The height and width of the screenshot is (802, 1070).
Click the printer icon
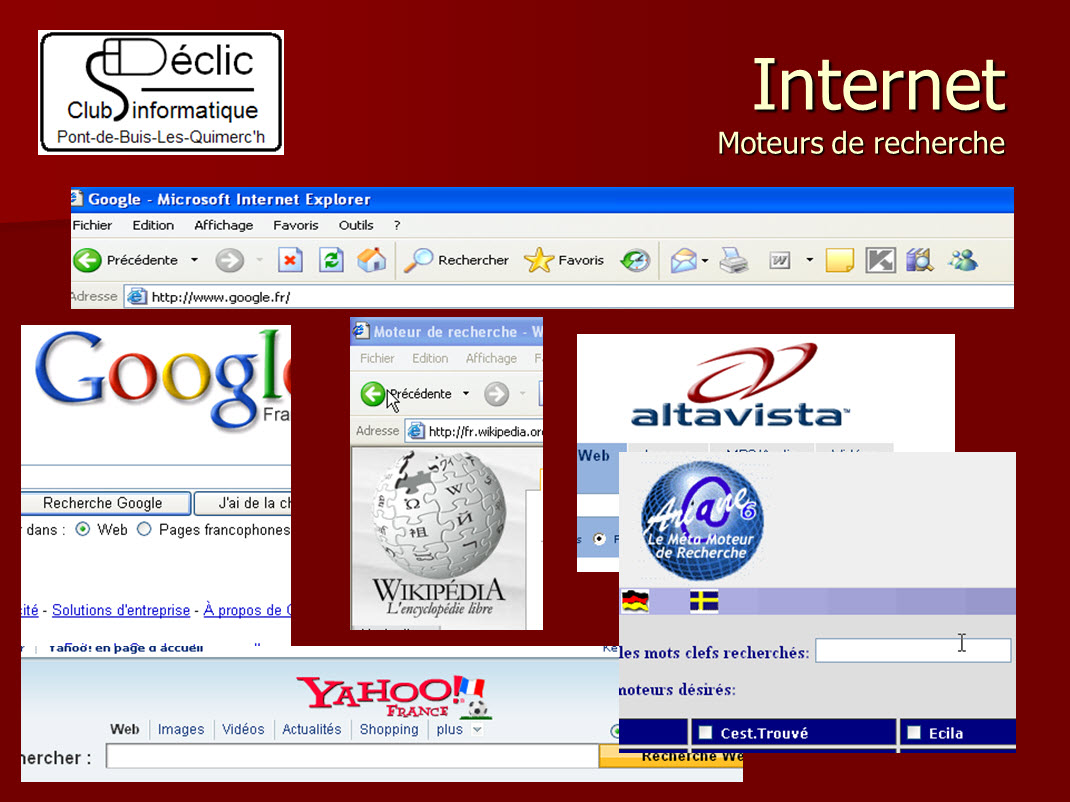[734, 260]
